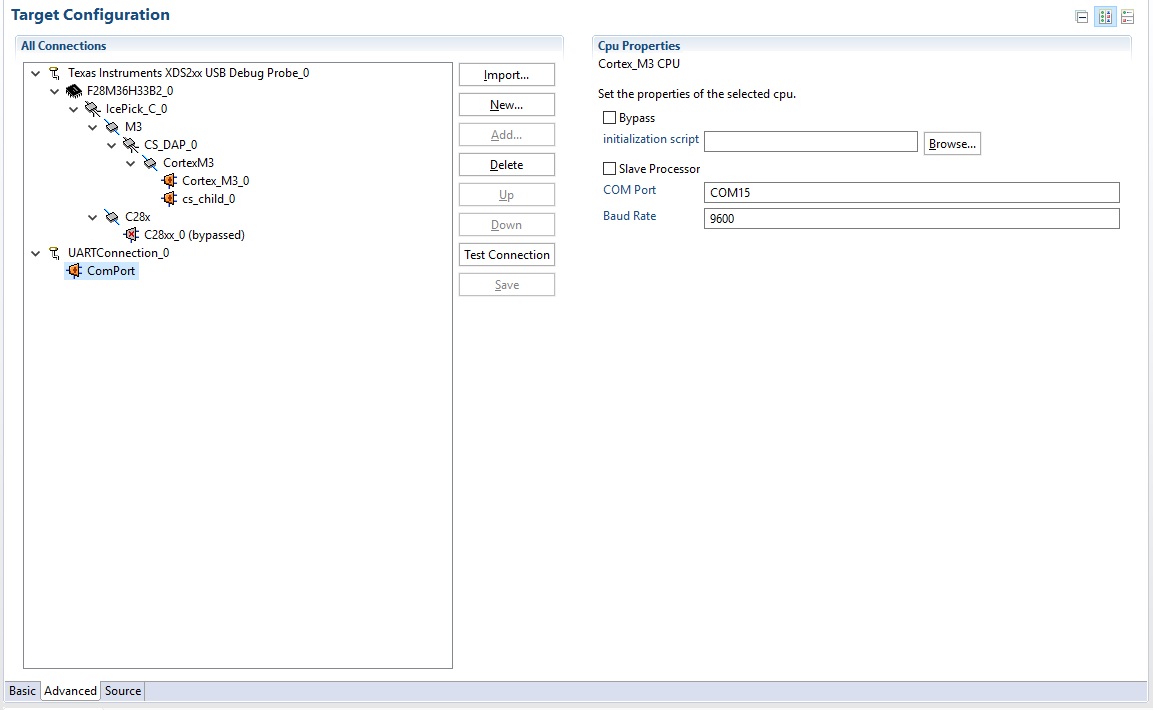
Task: Check the Slave Processor option
Action: [609, 168]
